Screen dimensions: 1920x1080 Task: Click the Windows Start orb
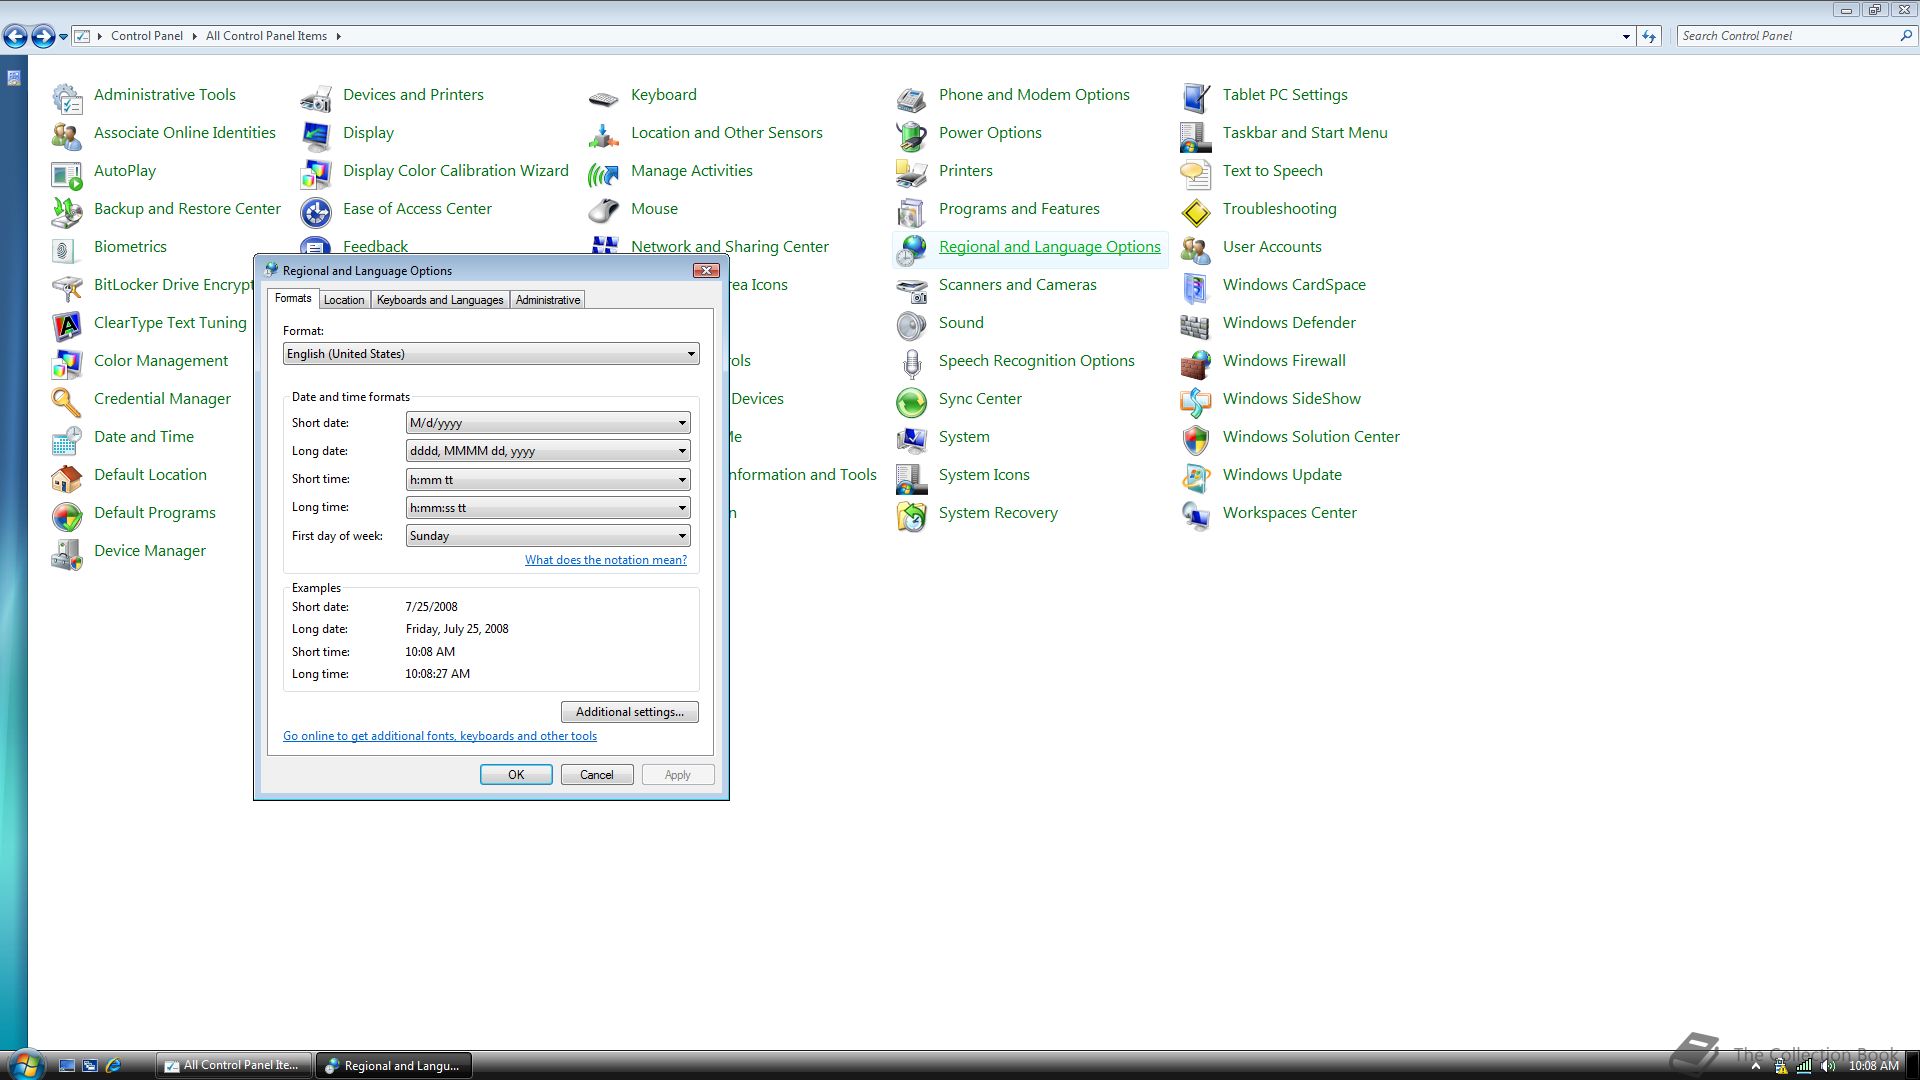coord(26,1064)
